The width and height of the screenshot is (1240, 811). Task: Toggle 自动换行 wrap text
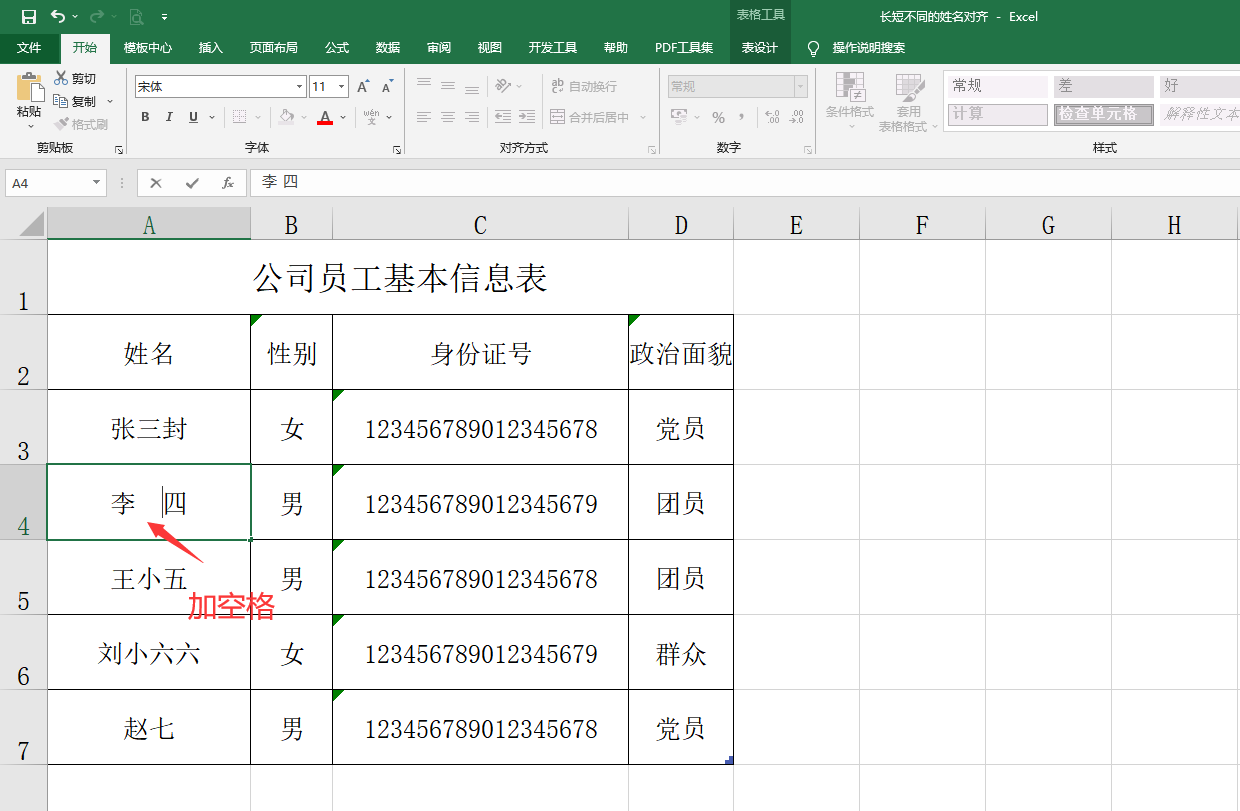[x=583, y=86]
